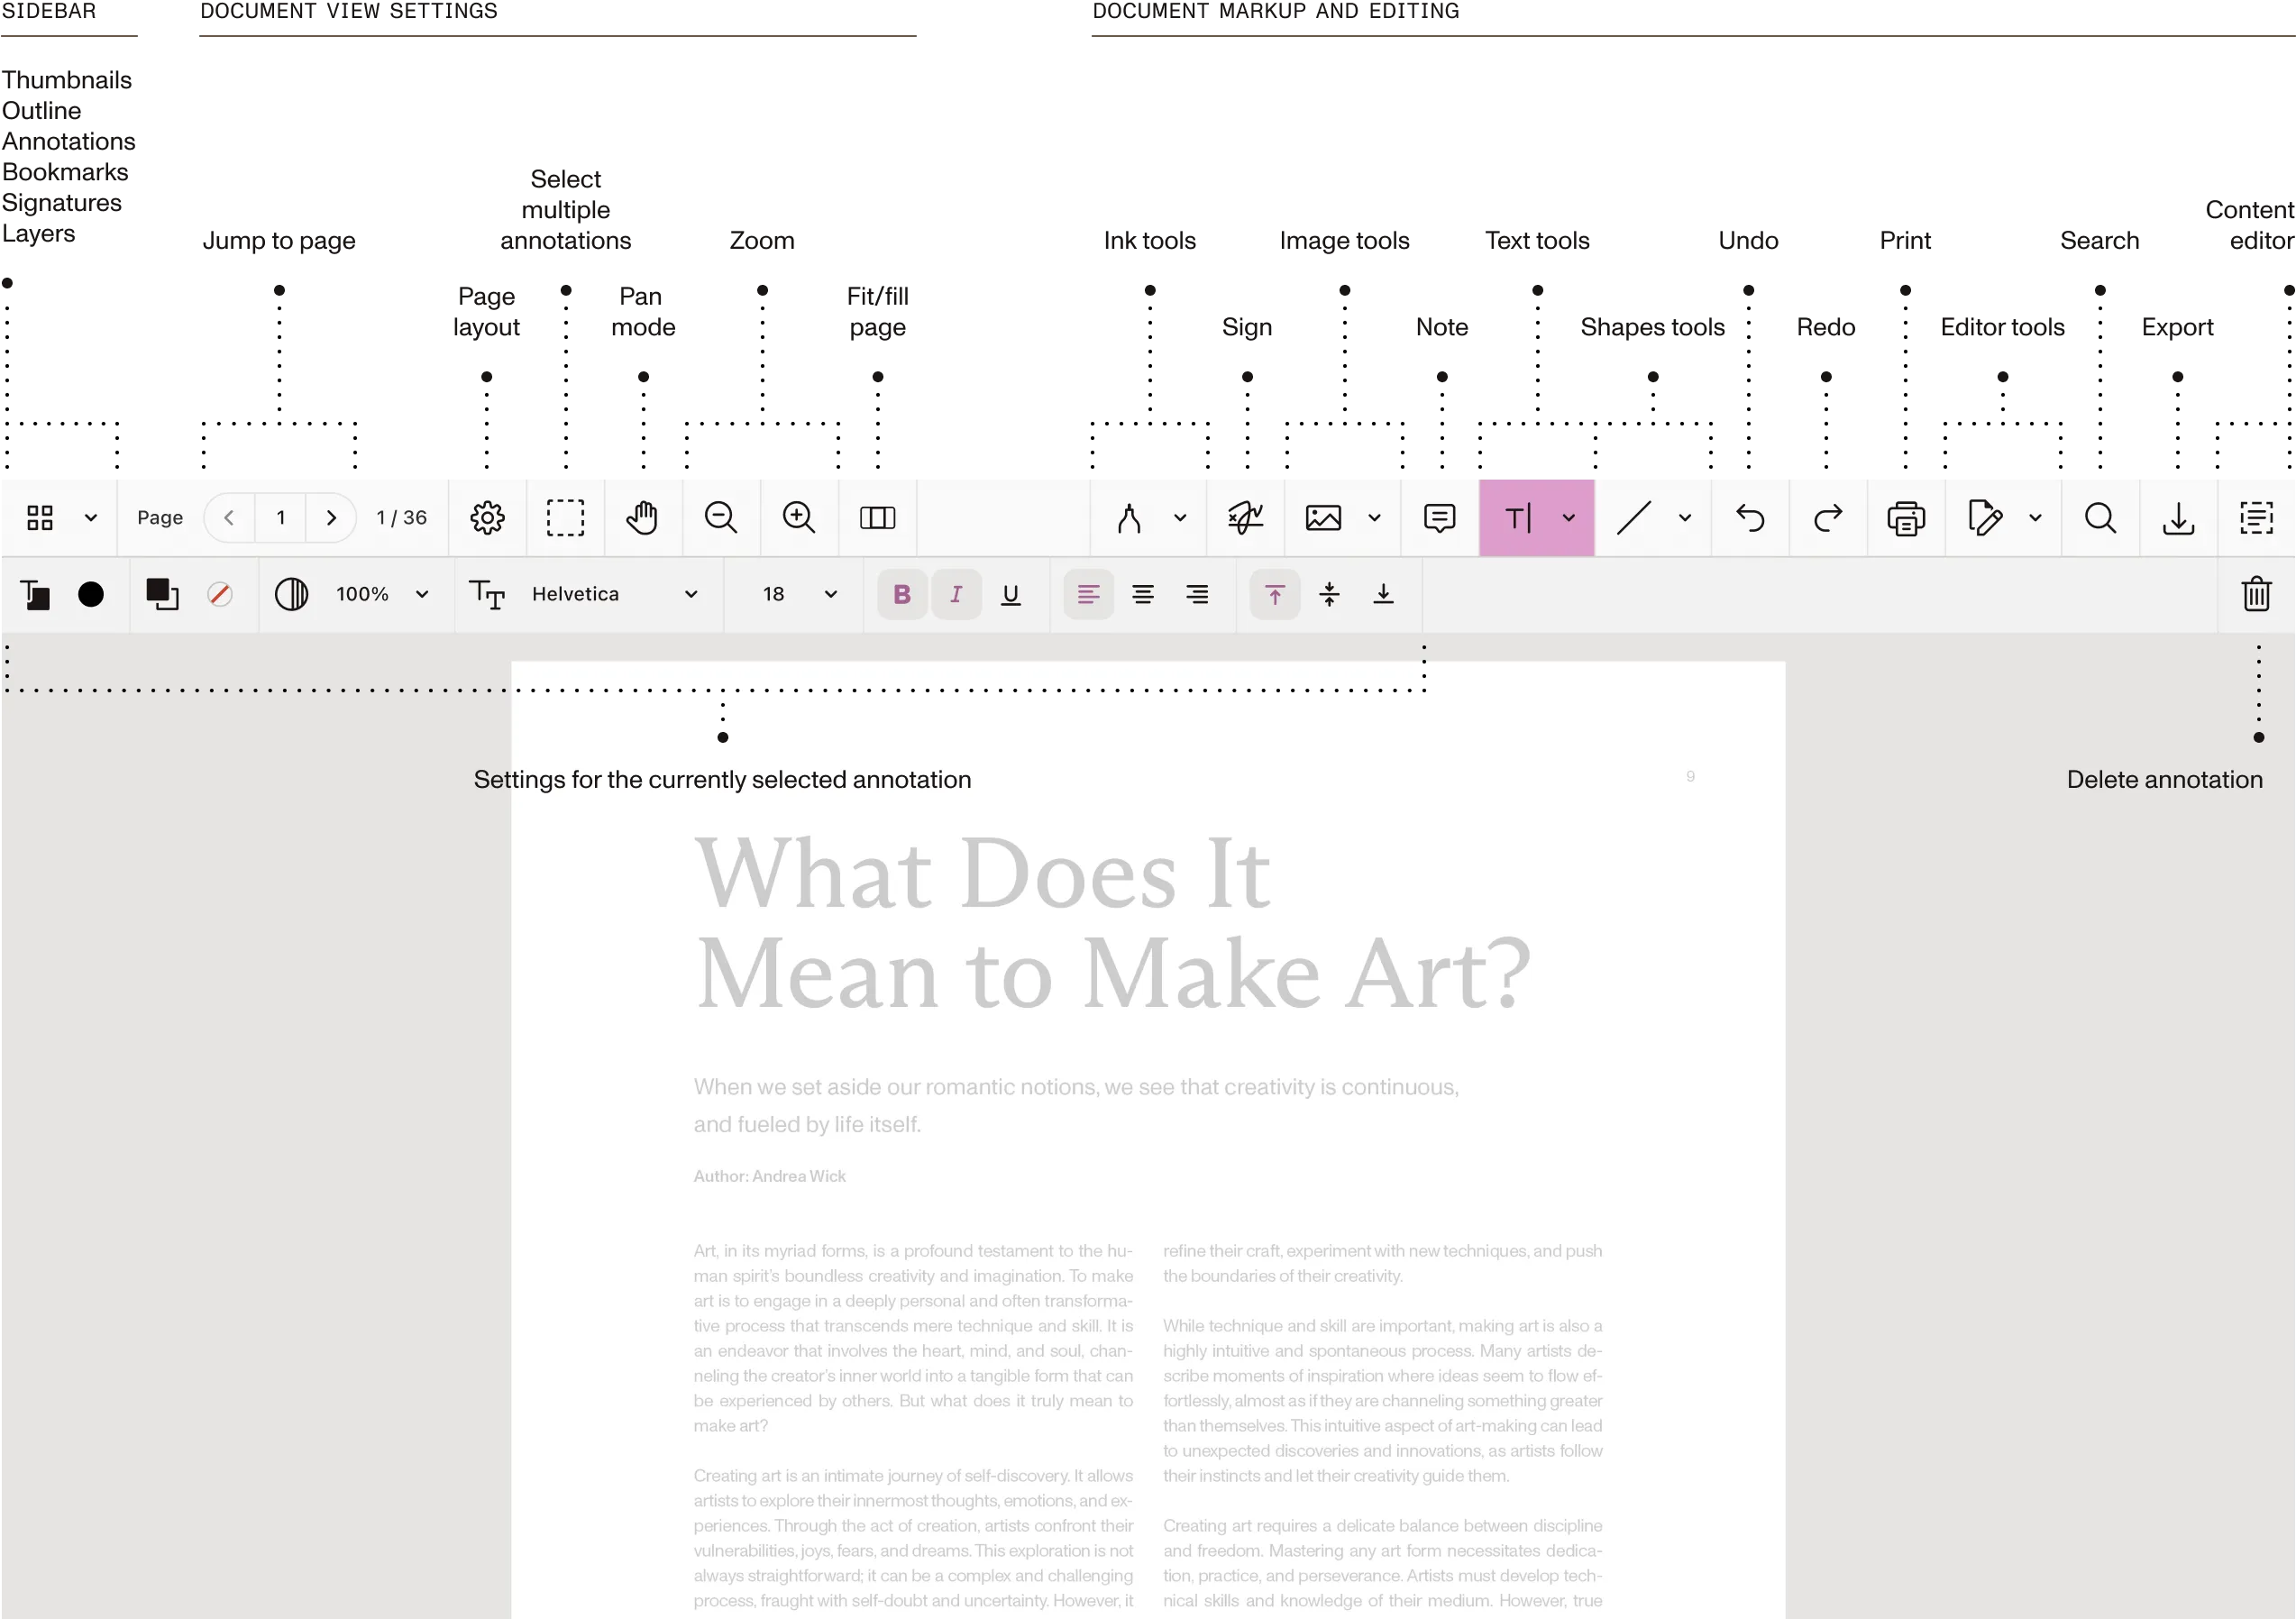Click the opacity half-circle icon
Viewport: 2296px width, 1619px height.
click(291, 594)
